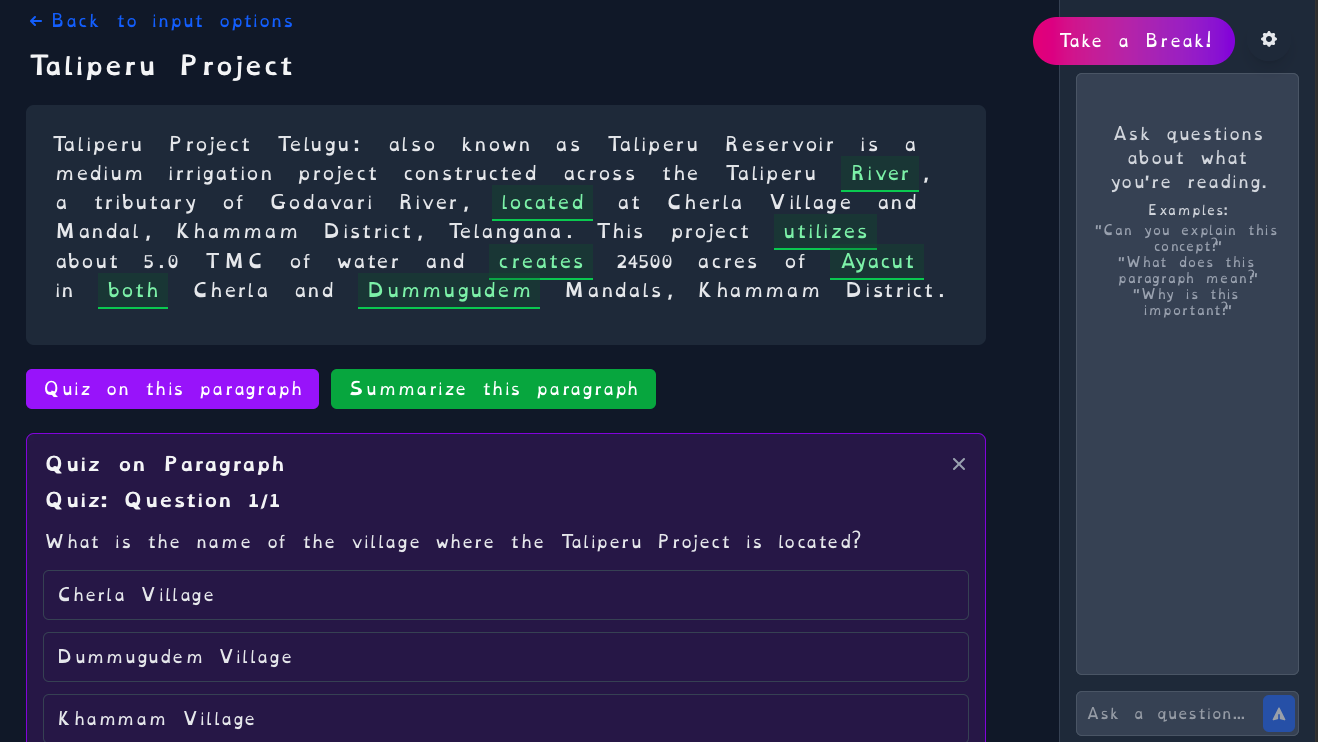
Task: Type in the Ask a question field
Action: [1168, 714]
